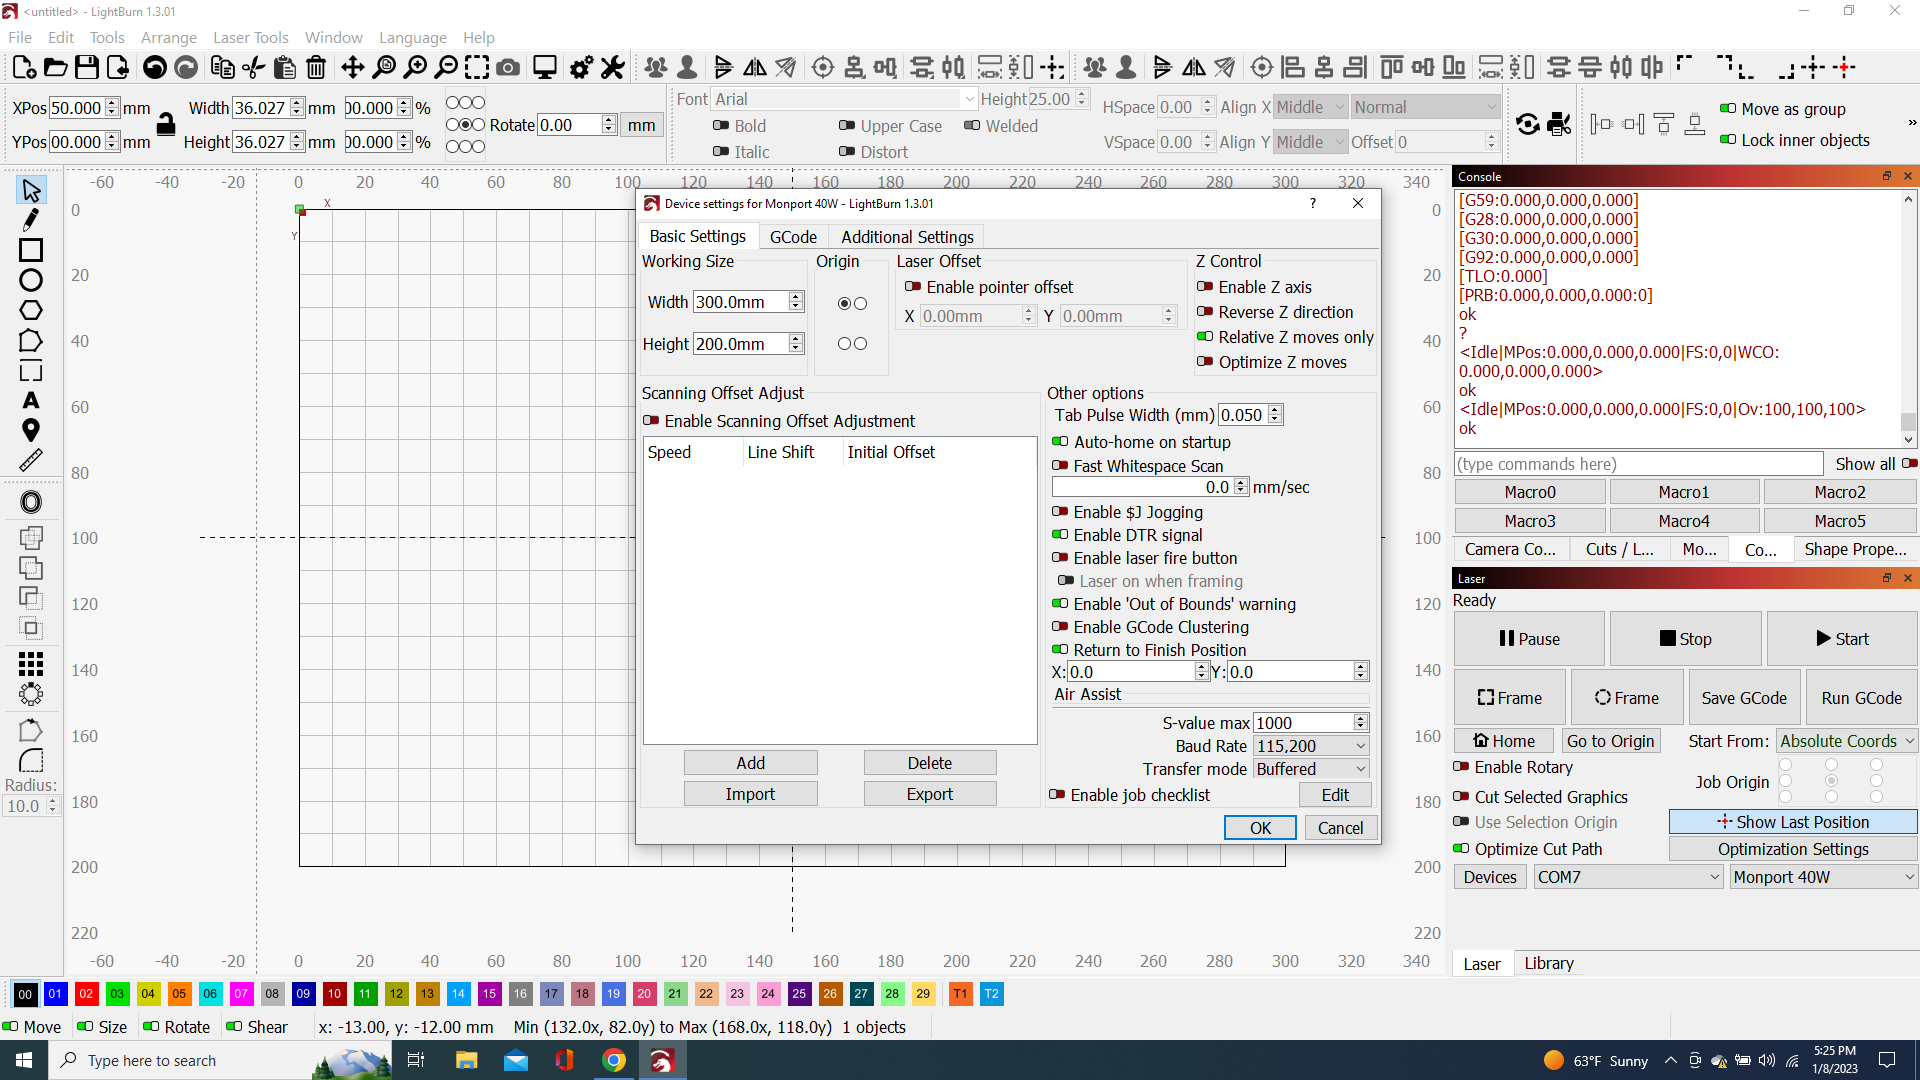Viewport: 1920px width, 1080px height.
Task: Open the Camera capture icon
Action: (508, 67)
